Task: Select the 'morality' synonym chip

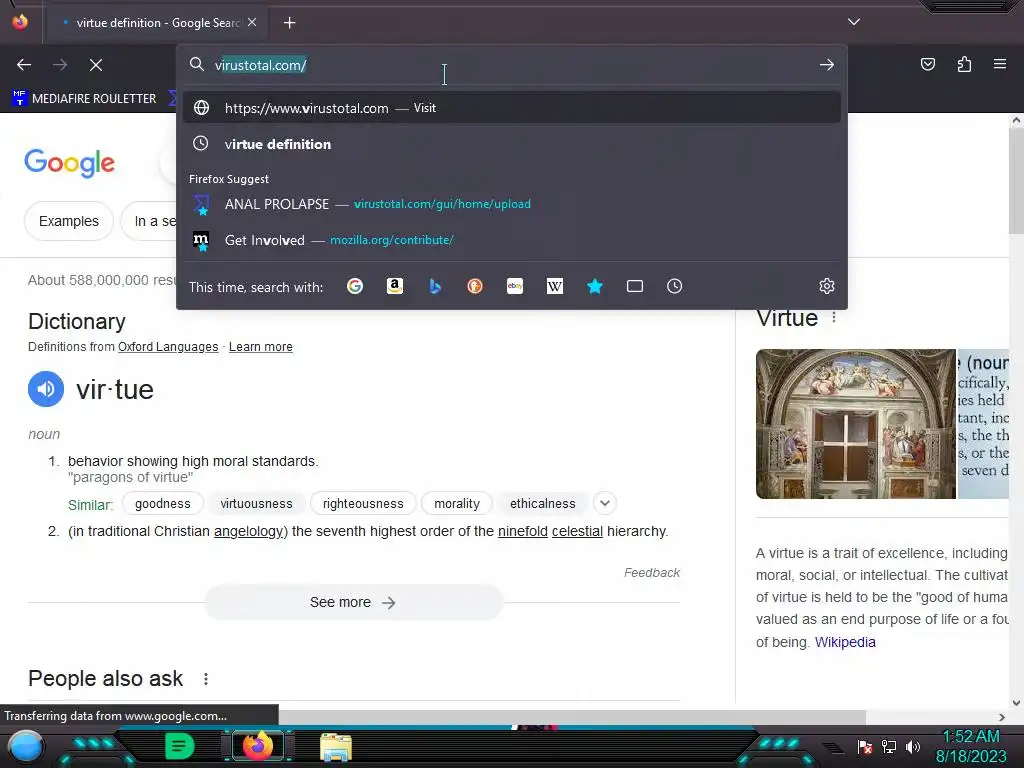Action: pyautogui.click(x=456, y=504)
